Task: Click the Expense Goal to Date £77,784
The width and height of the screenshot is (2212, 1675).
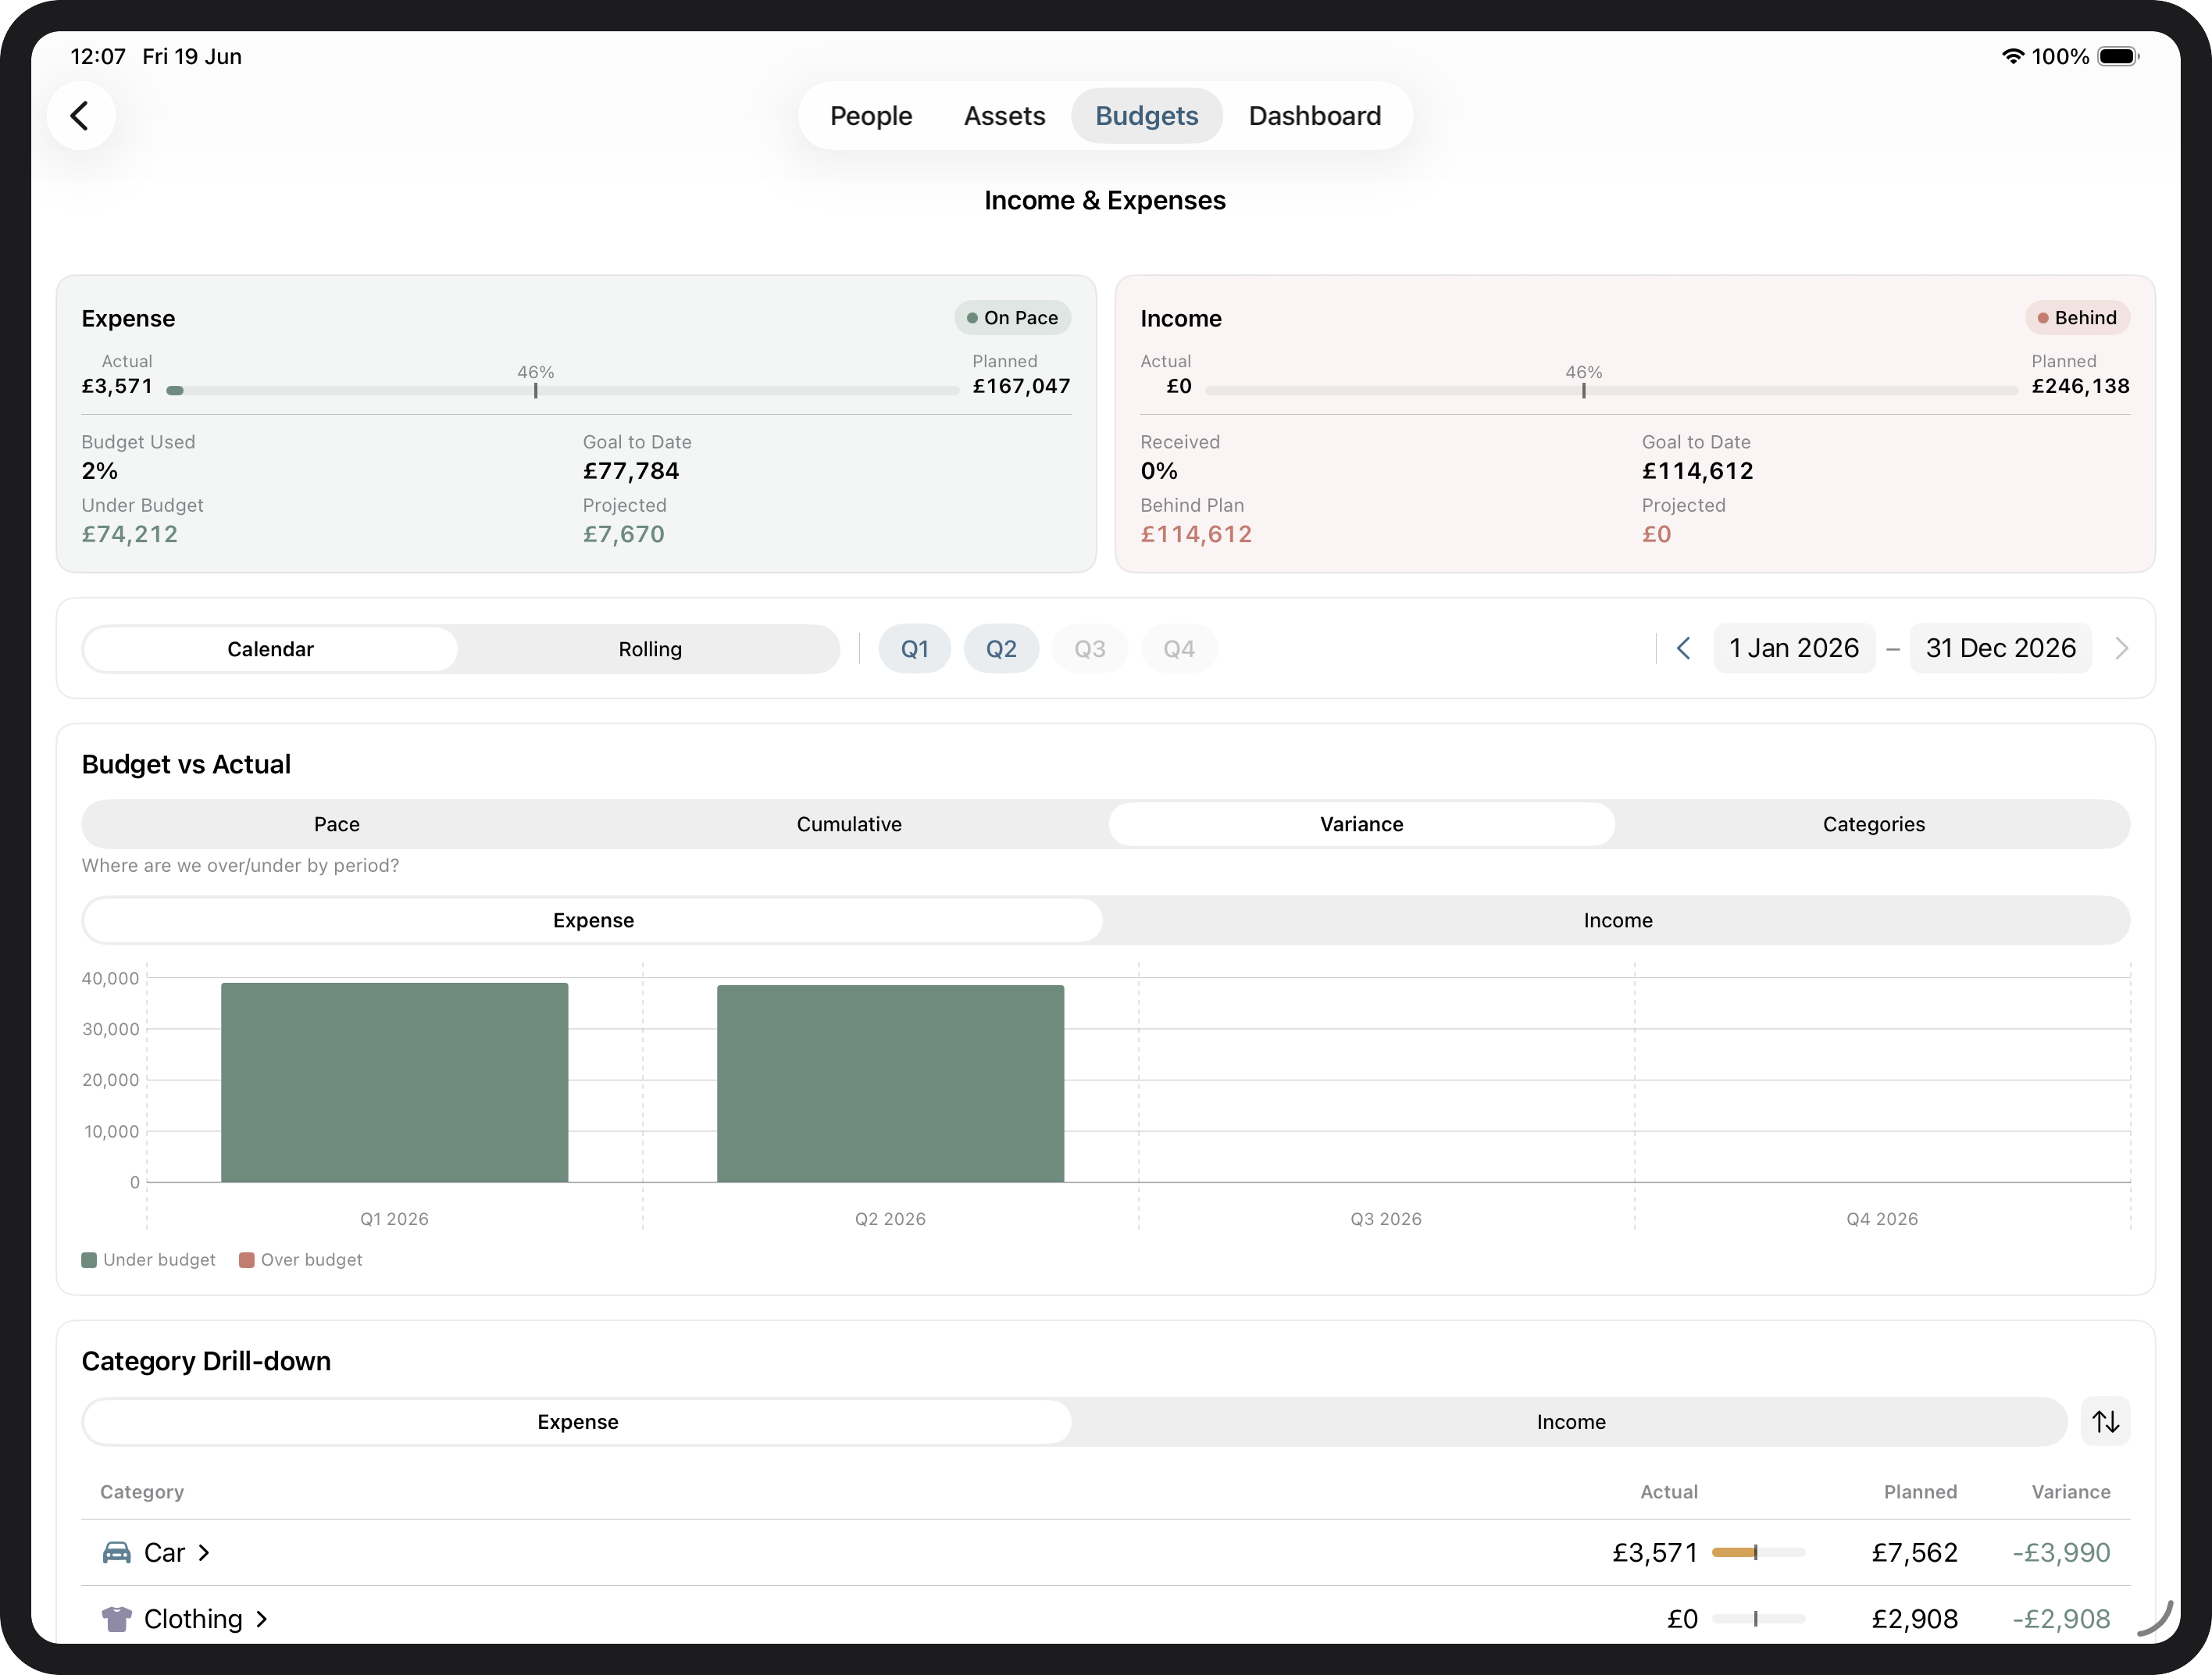Action: (x=631, y=471)
